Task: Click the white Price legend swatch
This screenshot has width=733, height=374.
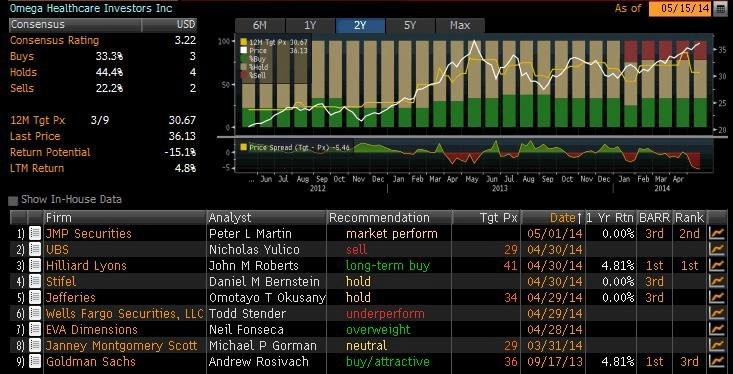Action: [x=244, y=50]
